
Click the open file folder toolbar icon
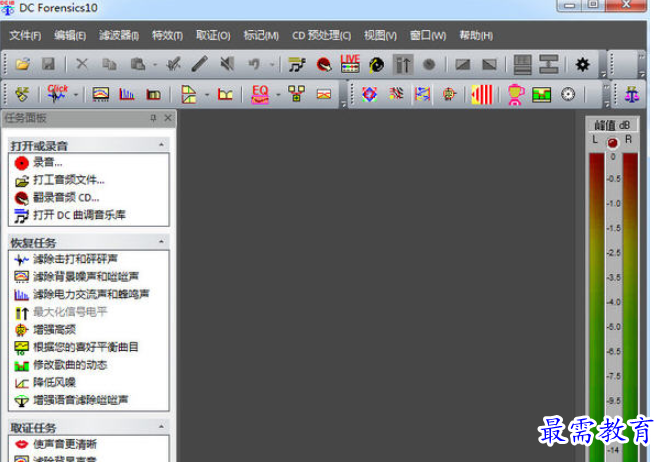point(22,64)
